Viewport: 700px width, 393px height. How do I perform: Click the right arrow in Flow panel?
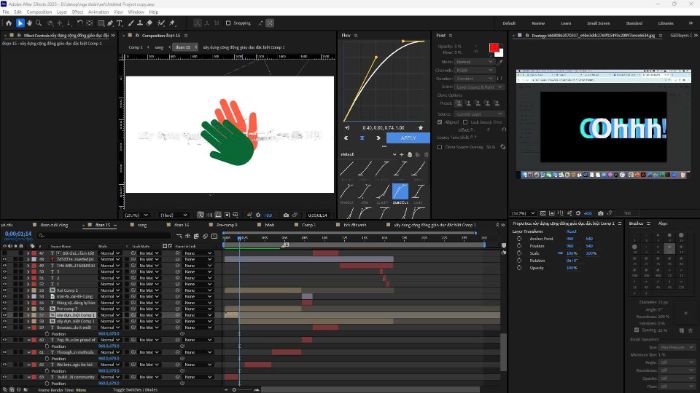[x=379, y=138]
